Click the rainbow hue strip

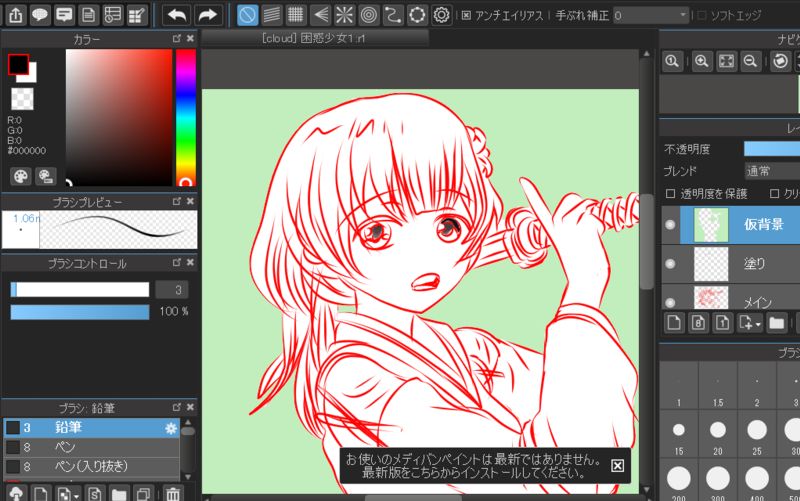point(186,117)
